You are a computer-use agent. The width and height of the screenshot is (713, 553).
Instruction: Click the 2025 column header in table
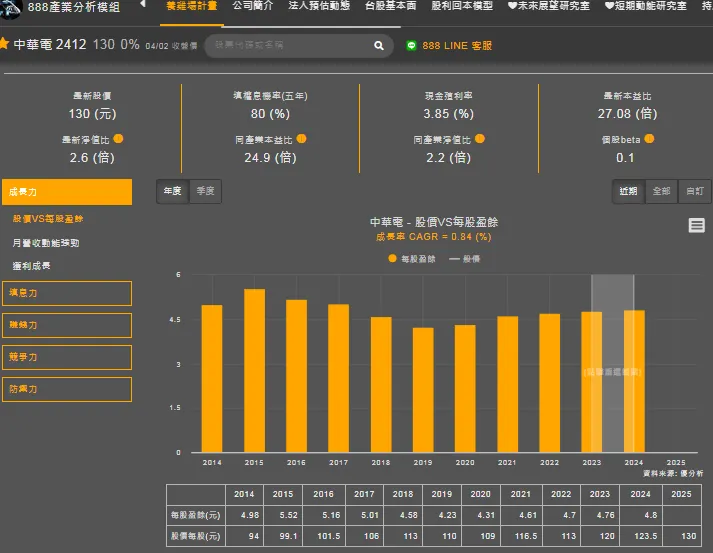(x=681, y=494)
